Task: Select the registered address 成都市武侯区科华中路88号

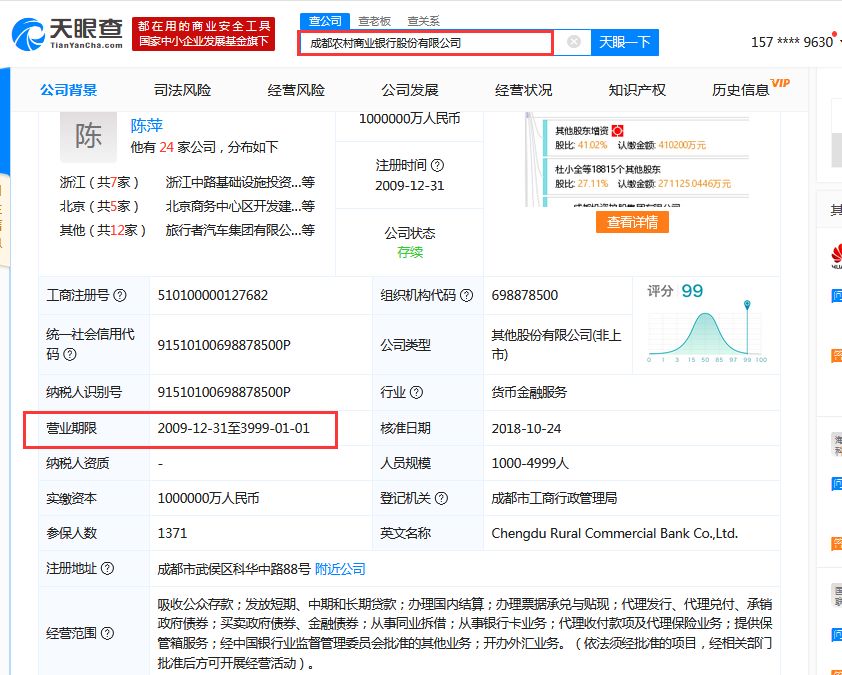Action: [234, 569]
